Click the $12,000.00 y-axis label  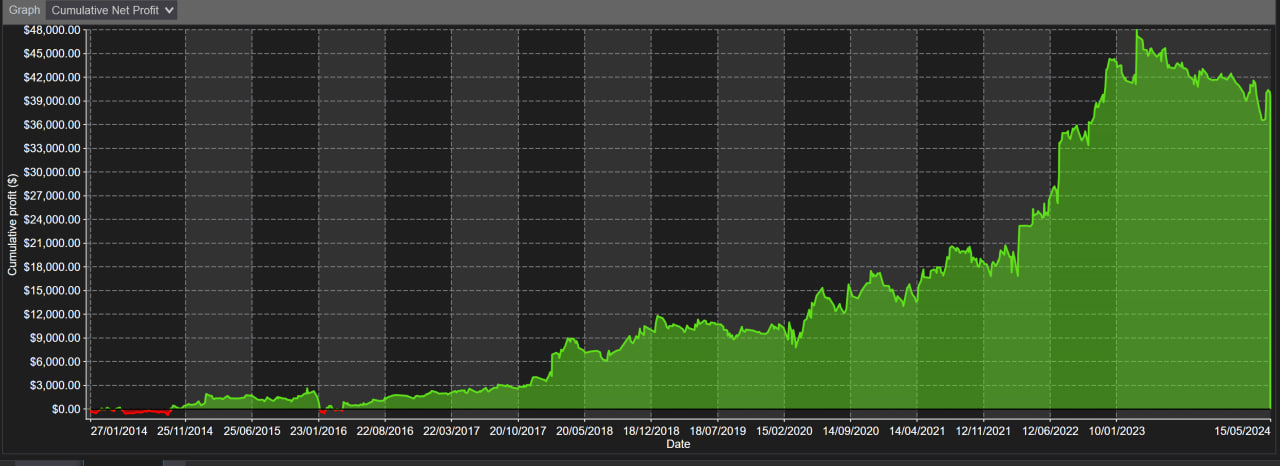[52, 314]
